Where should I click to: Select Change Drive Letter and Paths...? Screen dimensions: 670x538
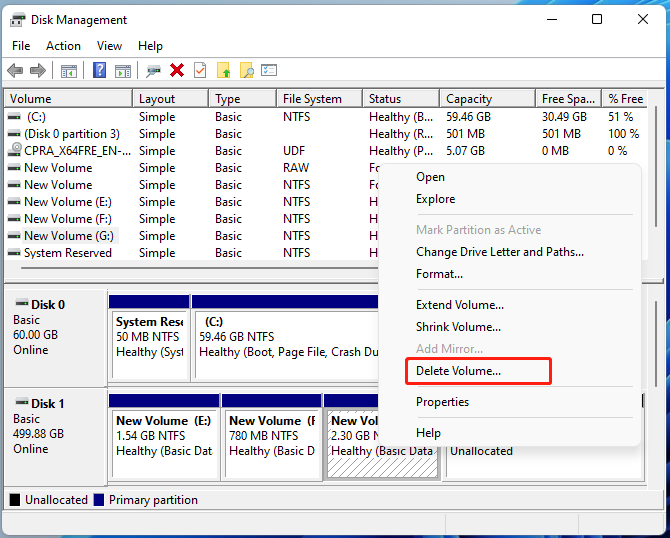[x=500, y=252]
